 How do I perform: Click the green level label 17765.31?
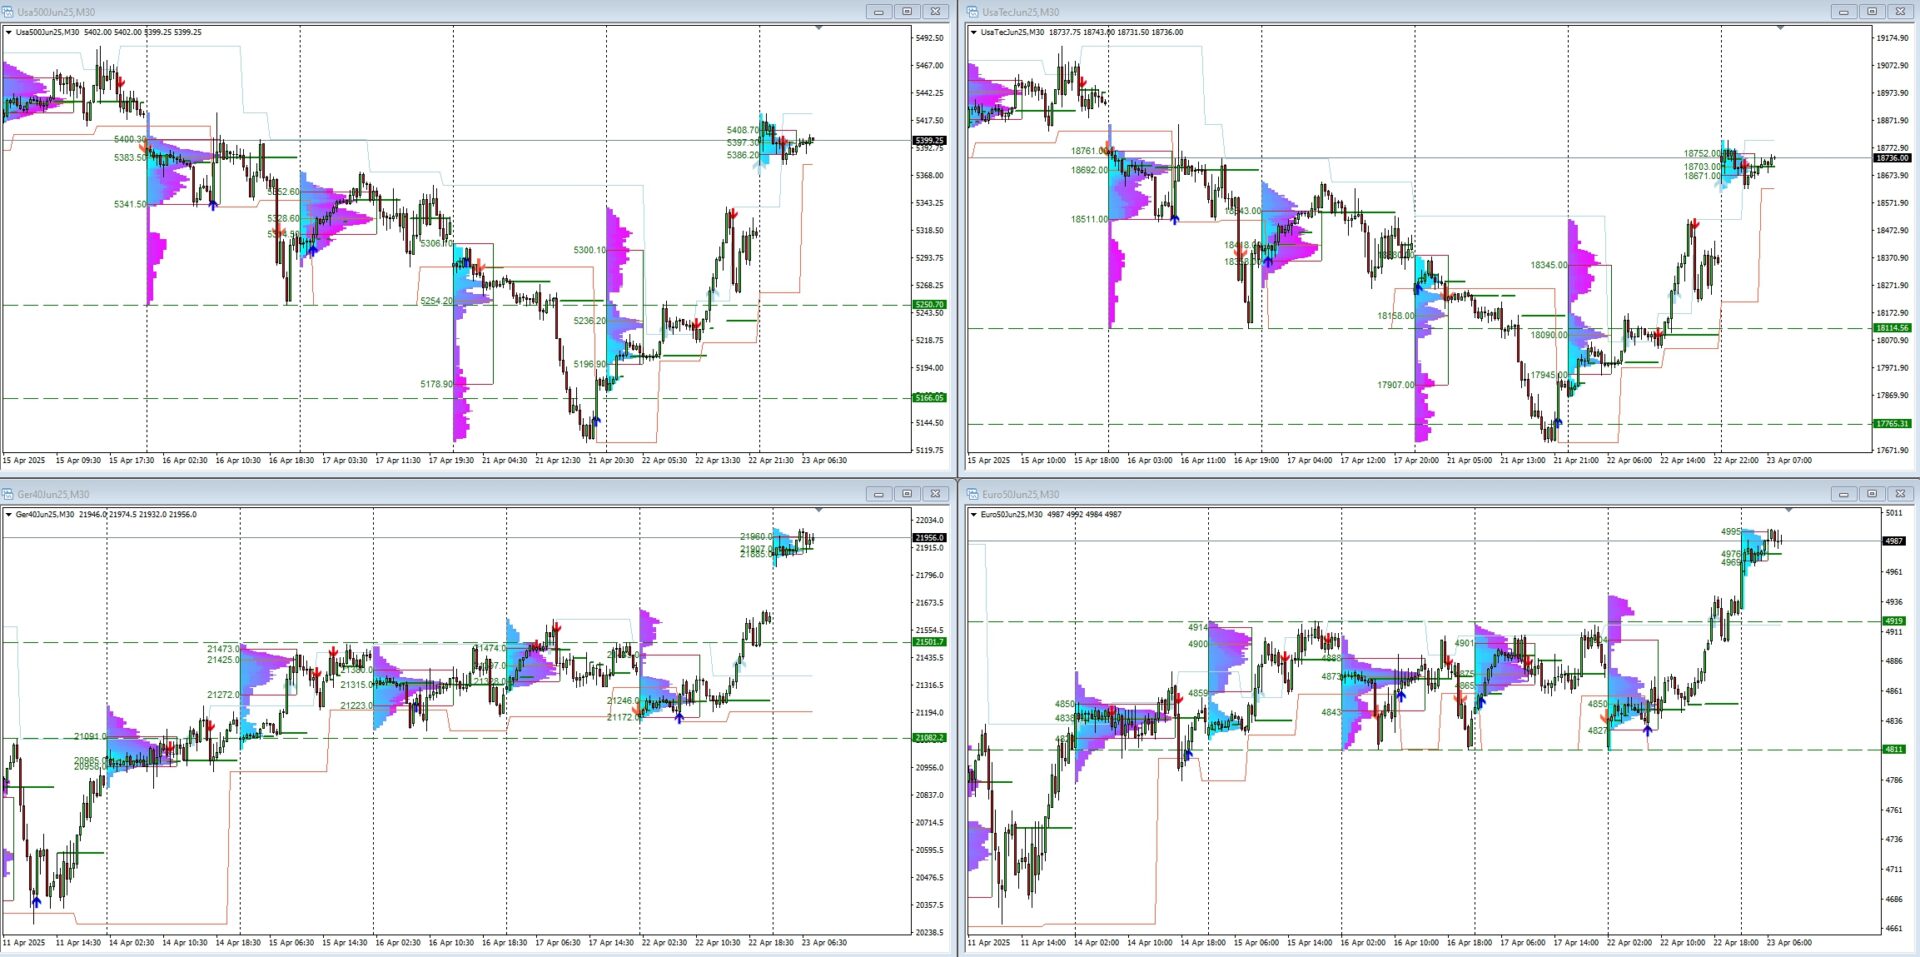click(x=1892, y=424)
